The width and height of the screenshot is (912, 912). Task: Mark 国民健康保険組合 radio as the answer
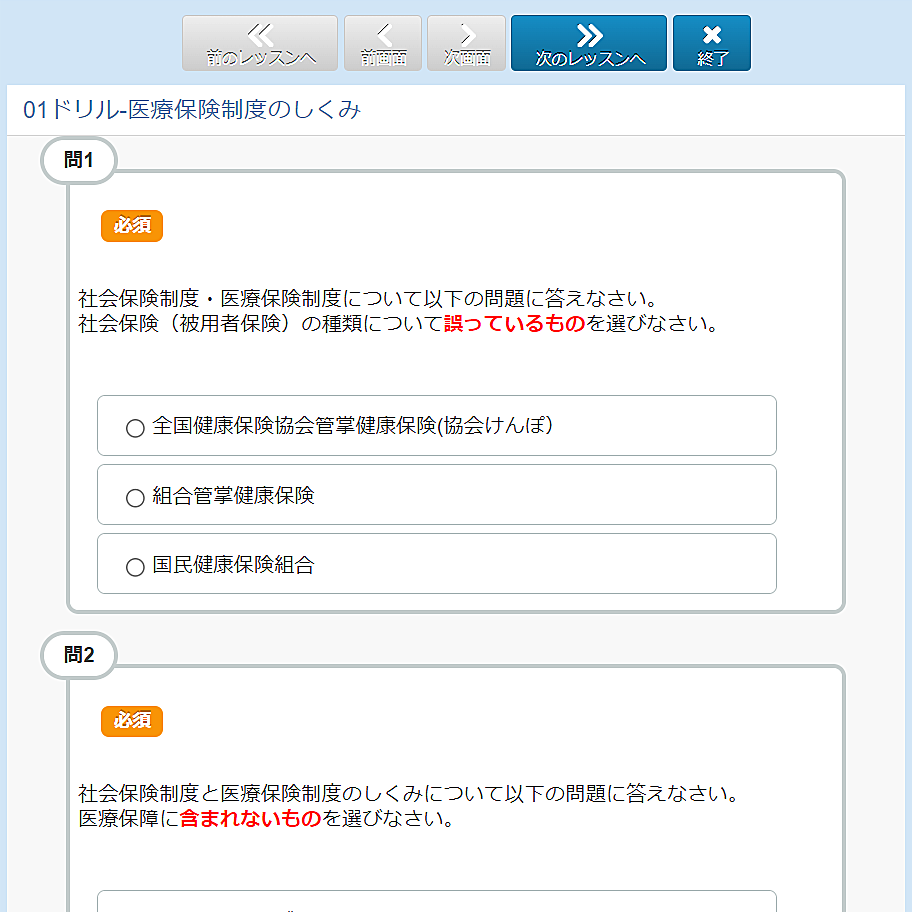tap(135, 567)
